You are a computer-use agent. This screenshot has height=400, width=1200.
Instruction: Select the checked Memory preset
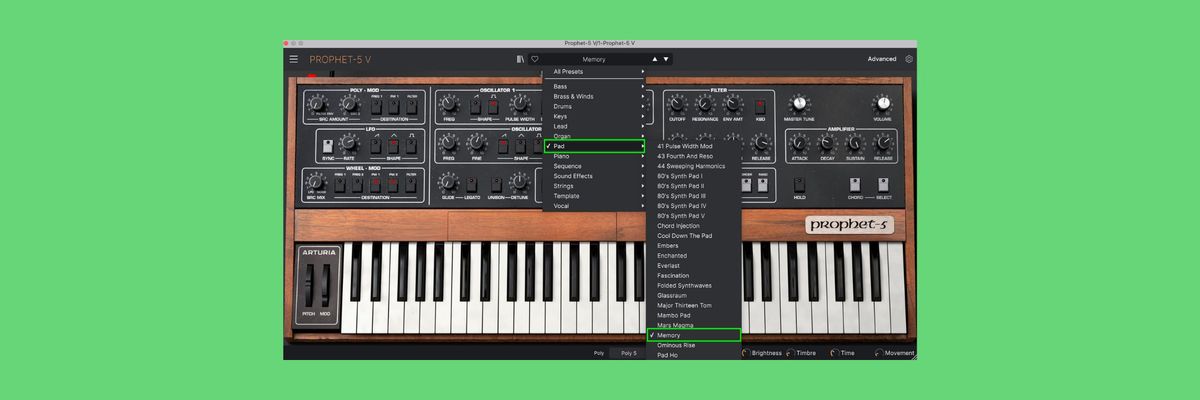tap(694, 335)
